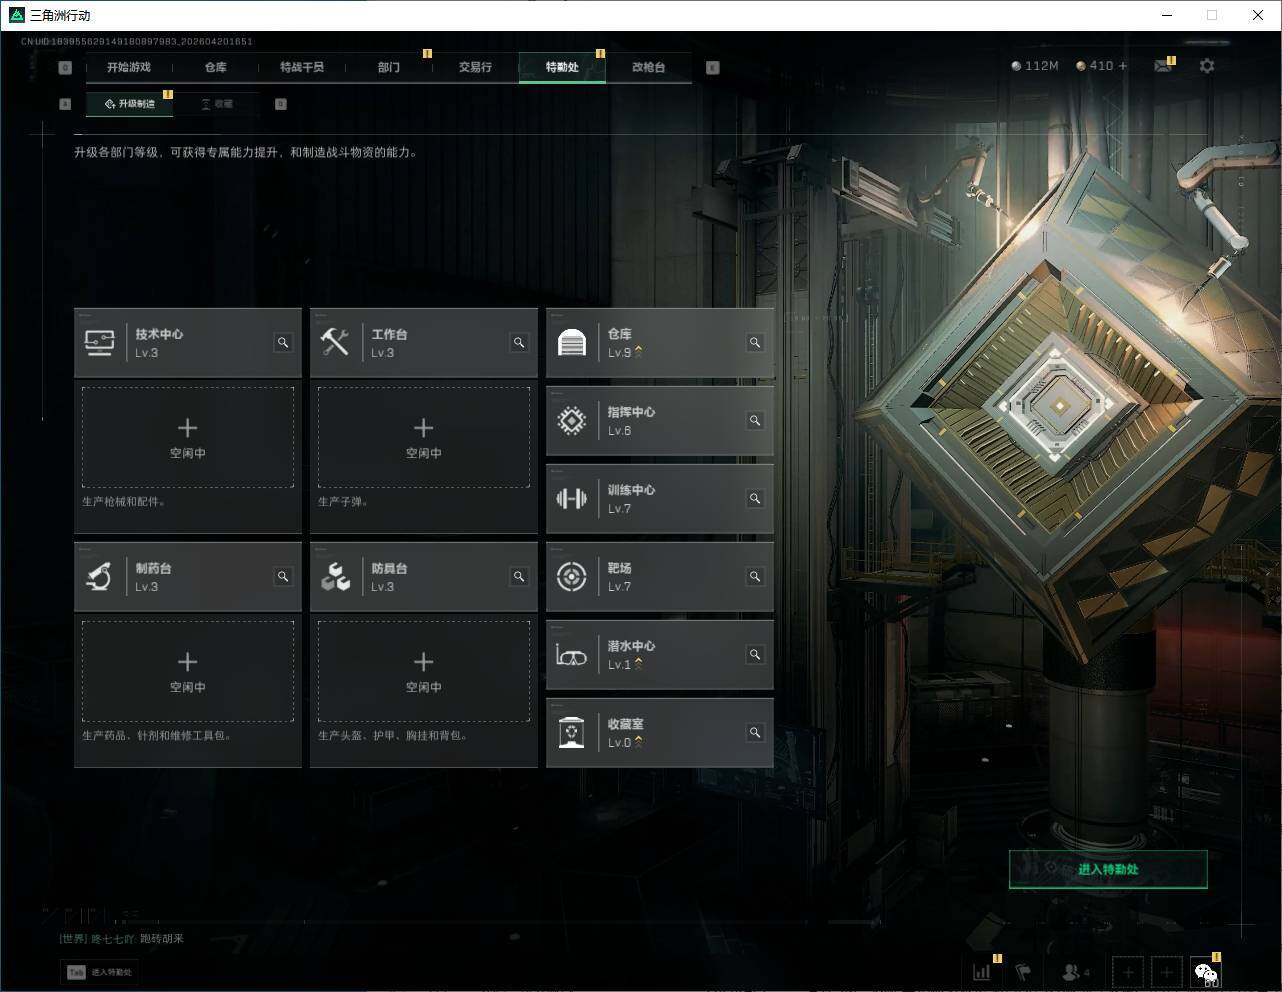Click the green 进入特勤处 button
Screen dimensions: 1282x992
pos(1108,869)
